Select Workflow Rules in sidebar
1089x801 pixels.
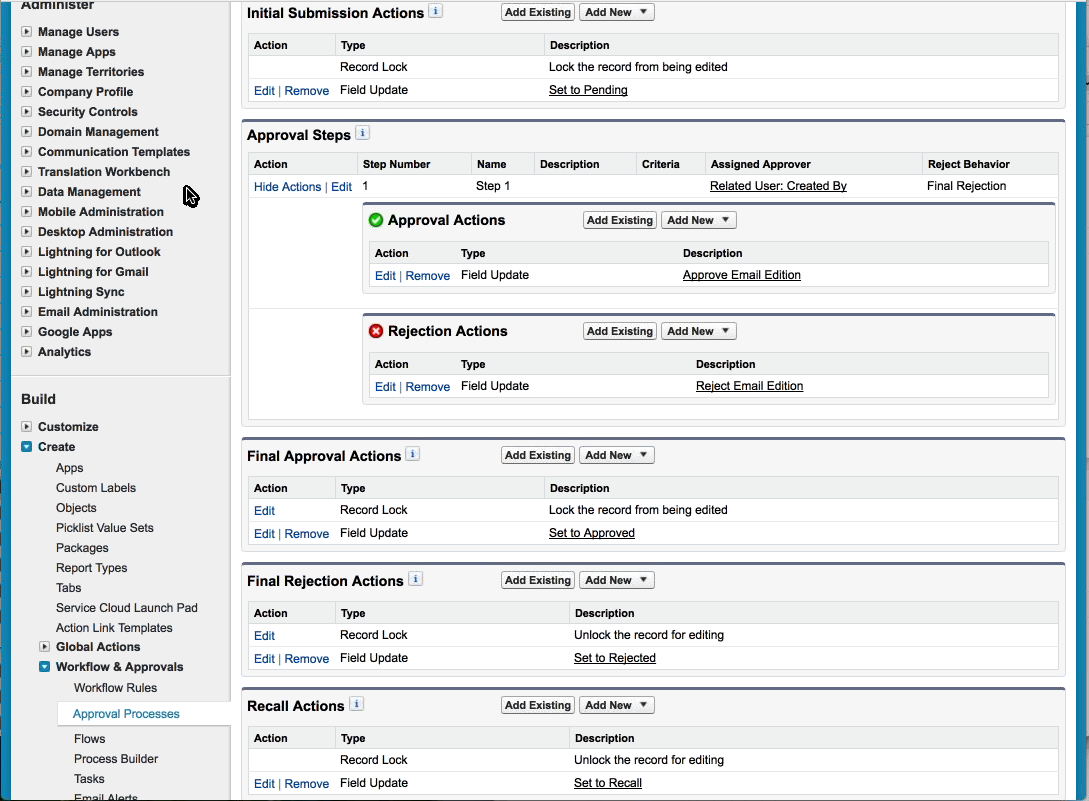click(115, 688)
